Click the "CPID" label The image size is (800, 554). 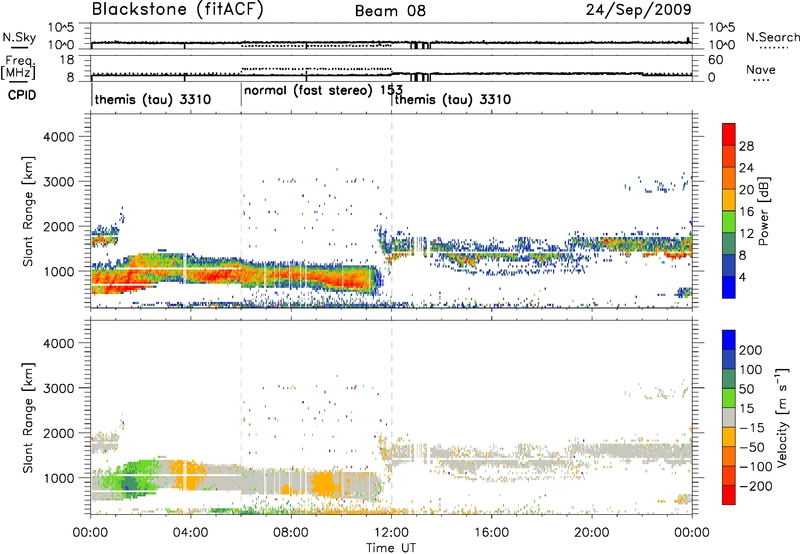pyautogui.click(x=22, y=95)
